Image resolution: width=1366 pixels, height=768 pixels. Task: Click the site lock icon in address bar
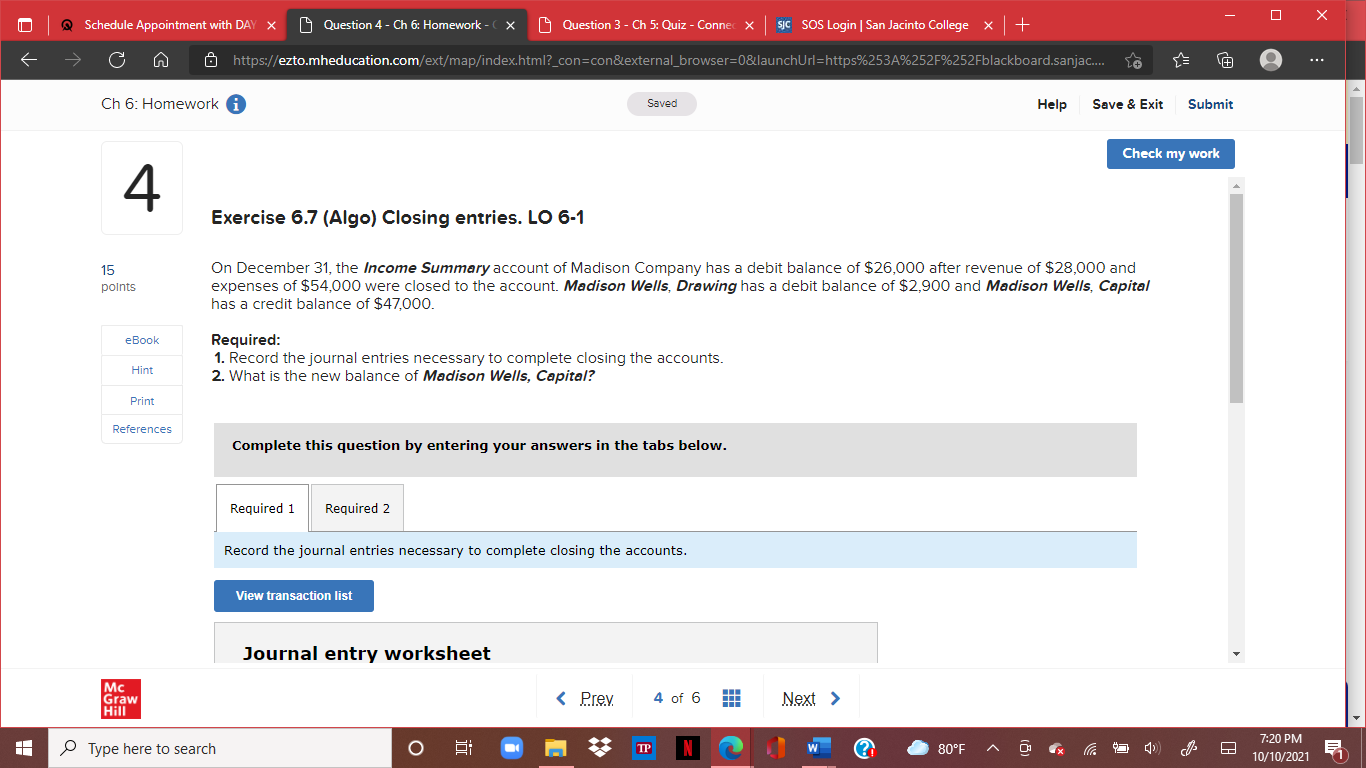[x=211, y=60]
